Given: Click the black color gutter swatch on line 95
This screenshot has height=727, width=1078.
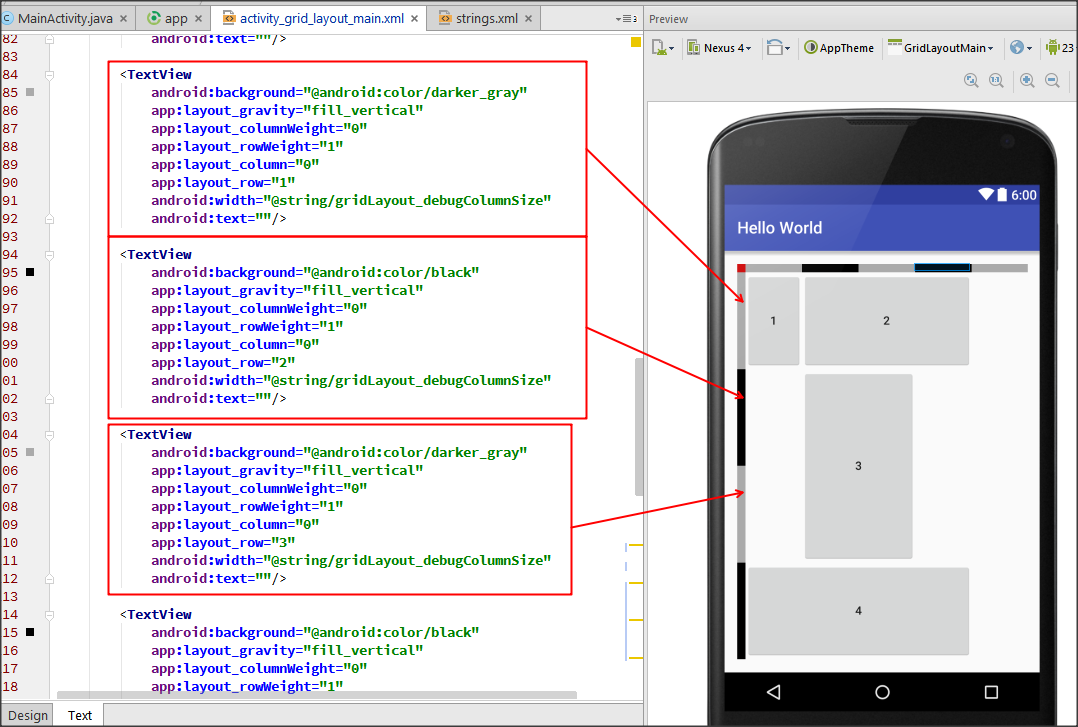Looking at the screenshot, I should point(30,272).
